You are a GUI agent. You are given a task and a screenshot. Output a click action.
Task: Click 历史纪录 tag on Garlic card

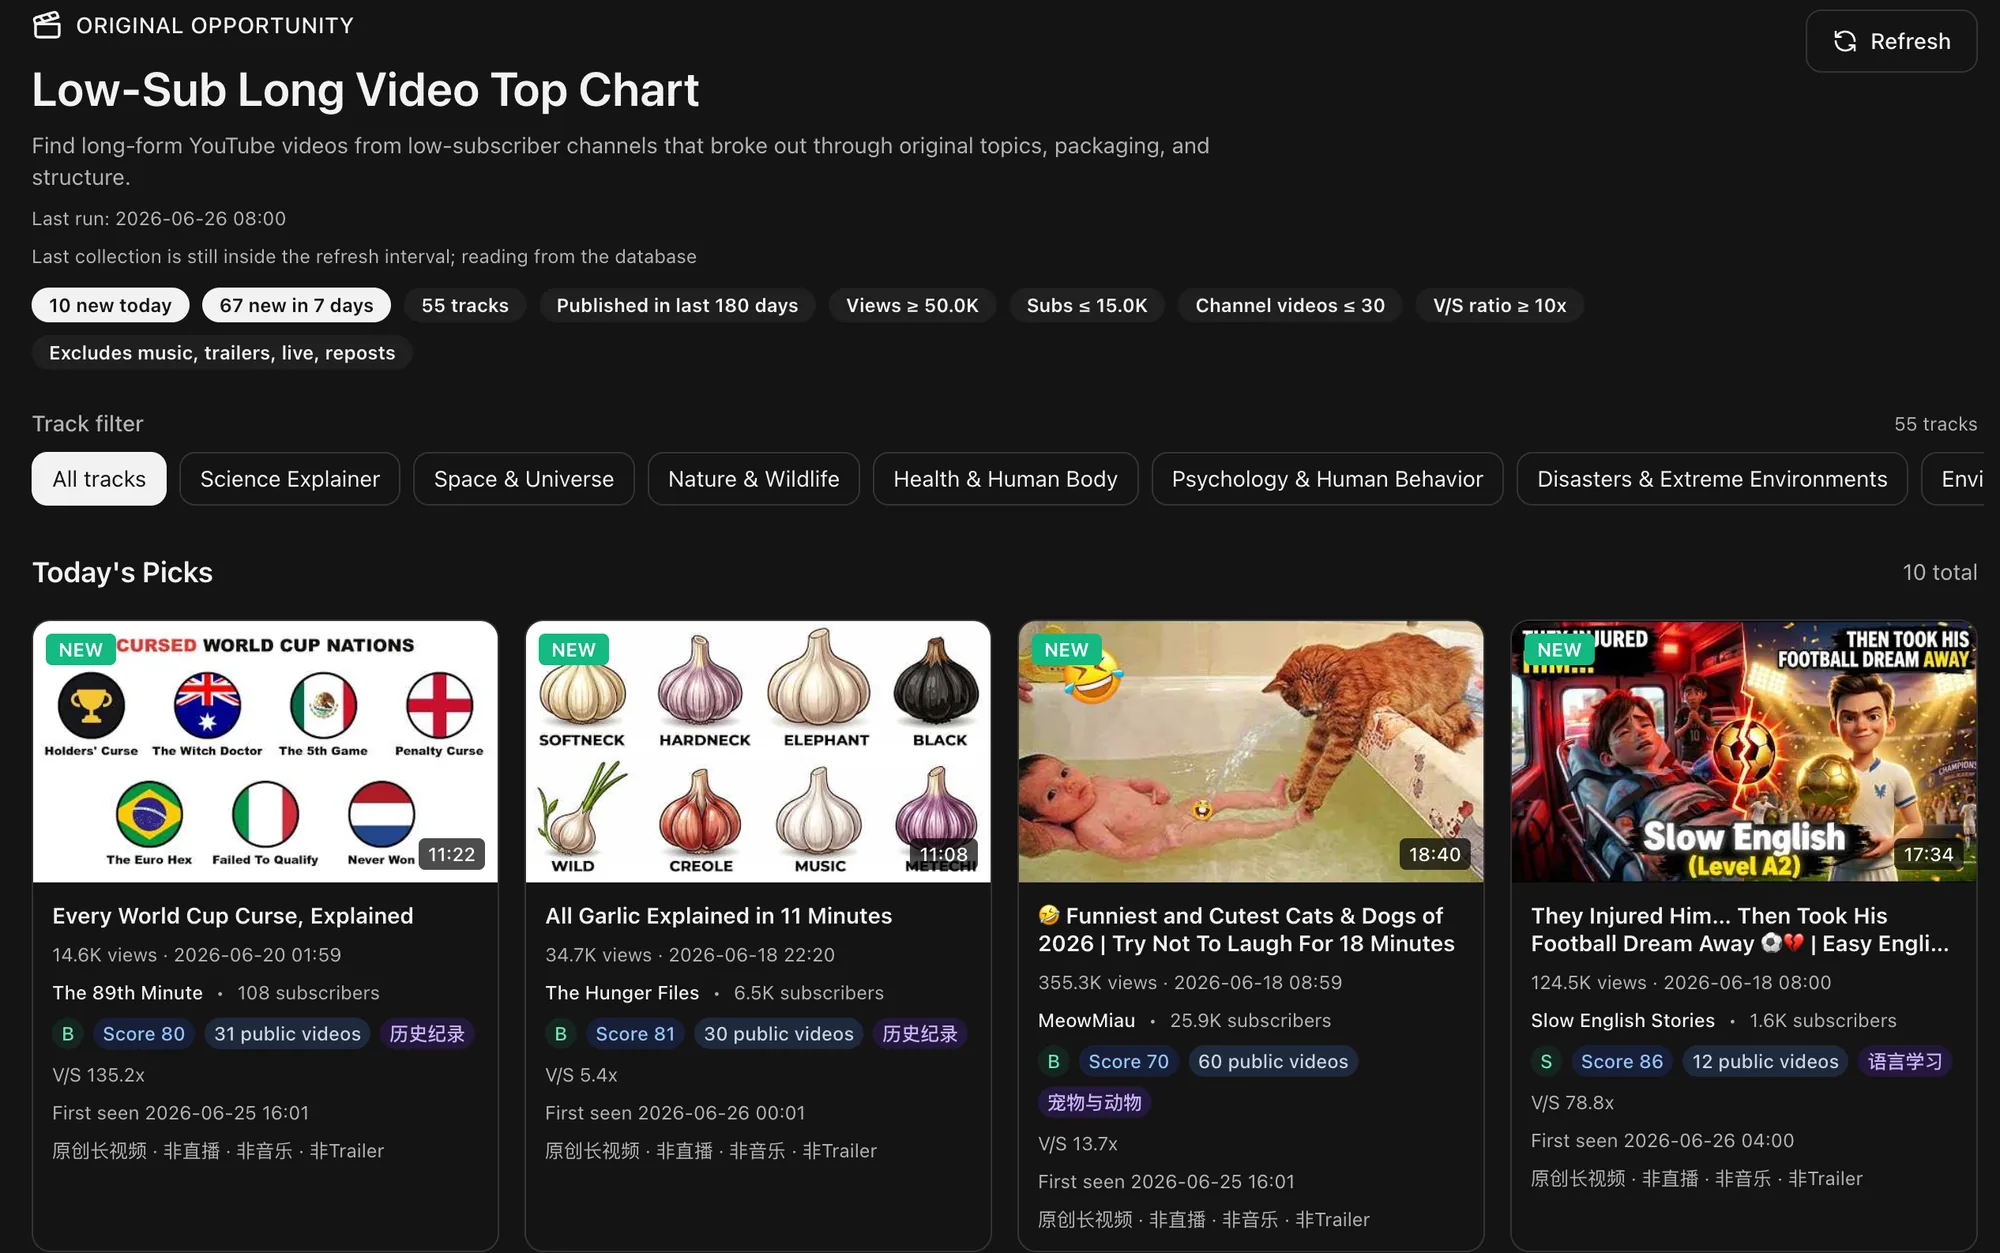coord(920,1034)
